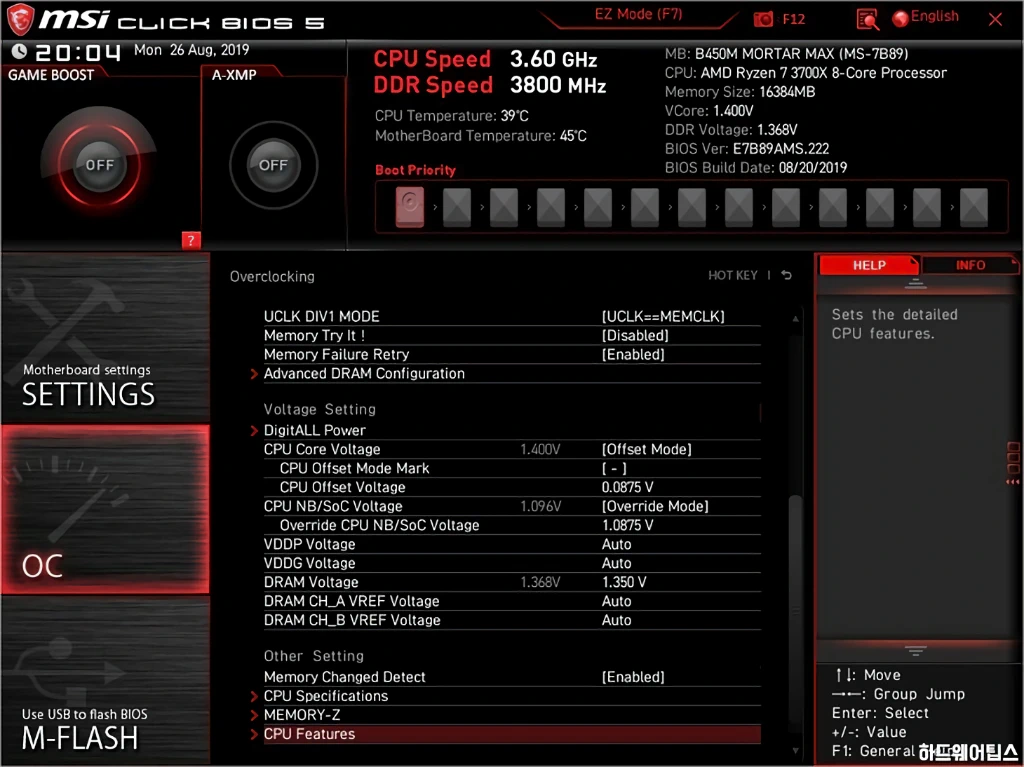Edit DRAM CH_A VREF Voltage Auto value
The width and height of the screenshot is (1024, 767).
tap(616, 601)
